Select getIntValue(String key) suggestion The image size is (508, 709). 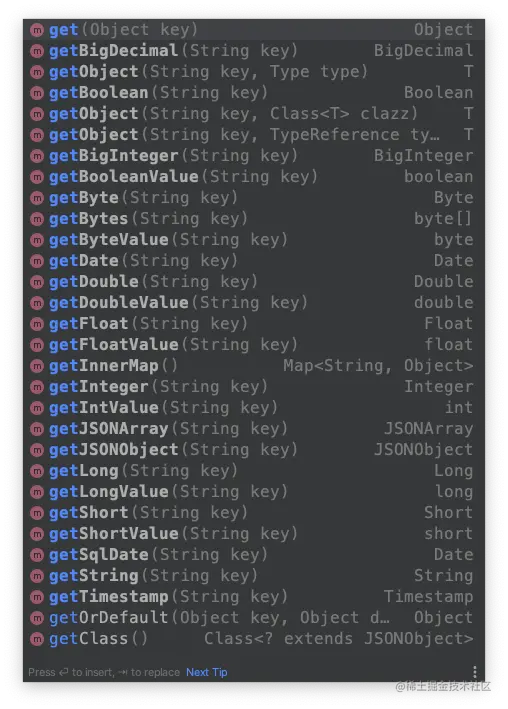(254, 408)
